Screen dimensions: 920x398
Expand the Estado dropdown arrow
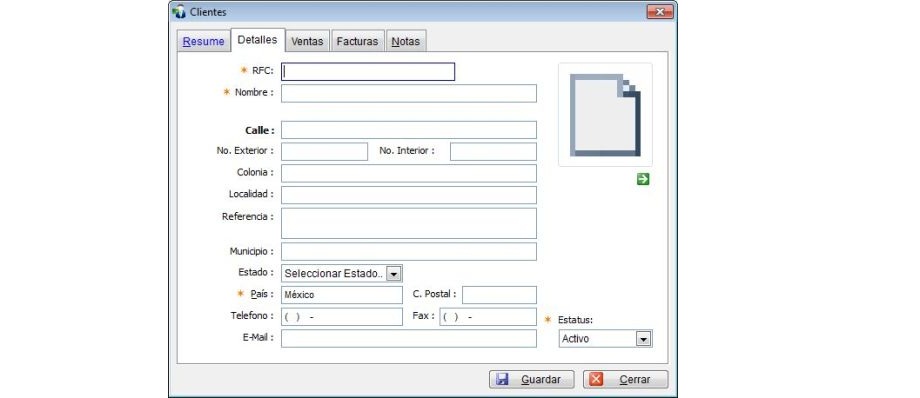click(x=394, y=274)
